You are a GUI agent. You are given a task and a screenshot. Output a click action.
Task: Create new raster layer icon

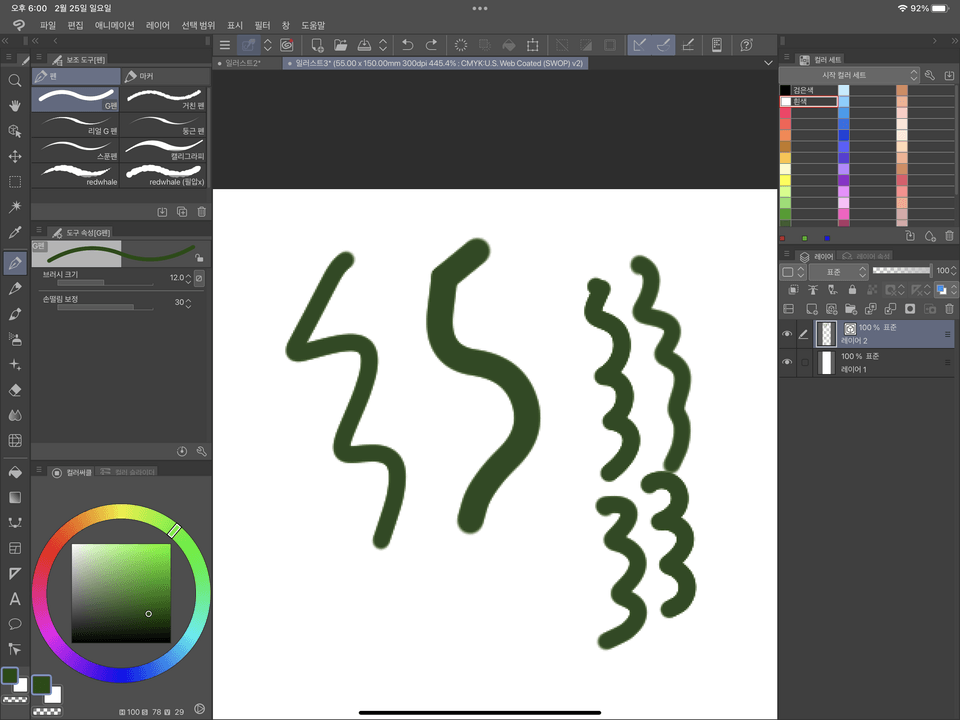click(x=811, y=309)
